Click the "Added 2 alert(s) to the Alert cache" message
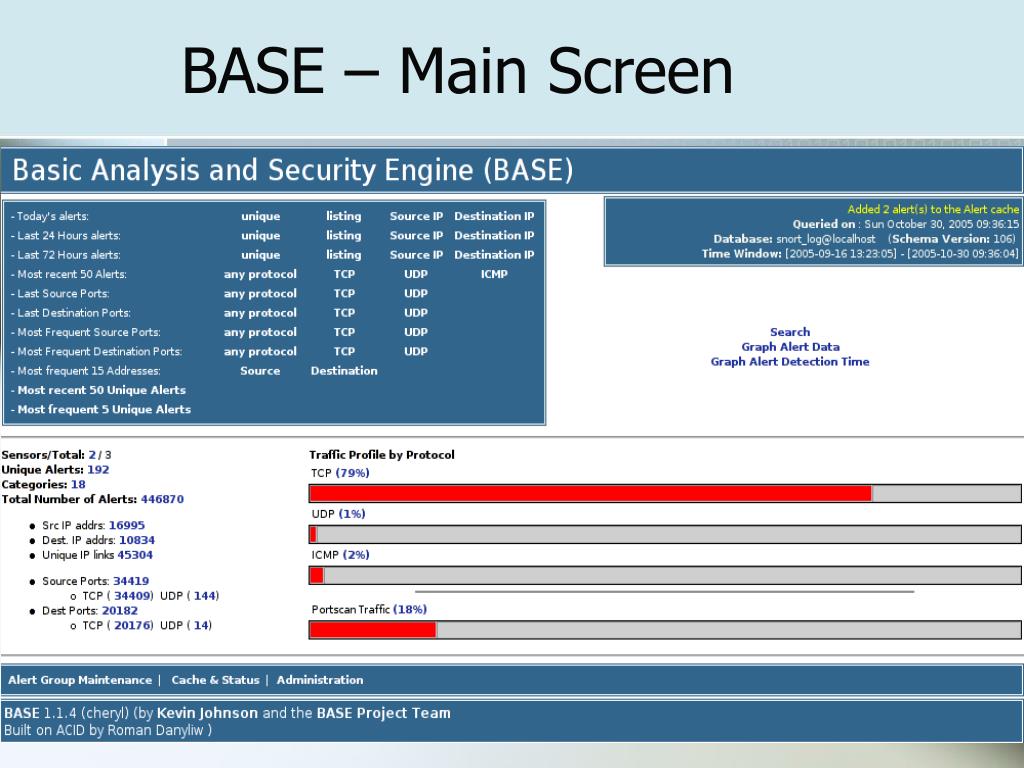1024x768 pixels. tap(933, 210)
